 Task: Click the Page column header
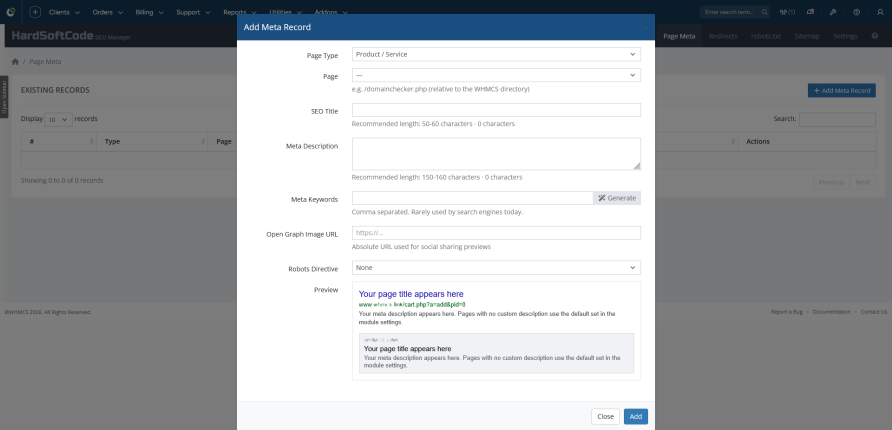223,142
